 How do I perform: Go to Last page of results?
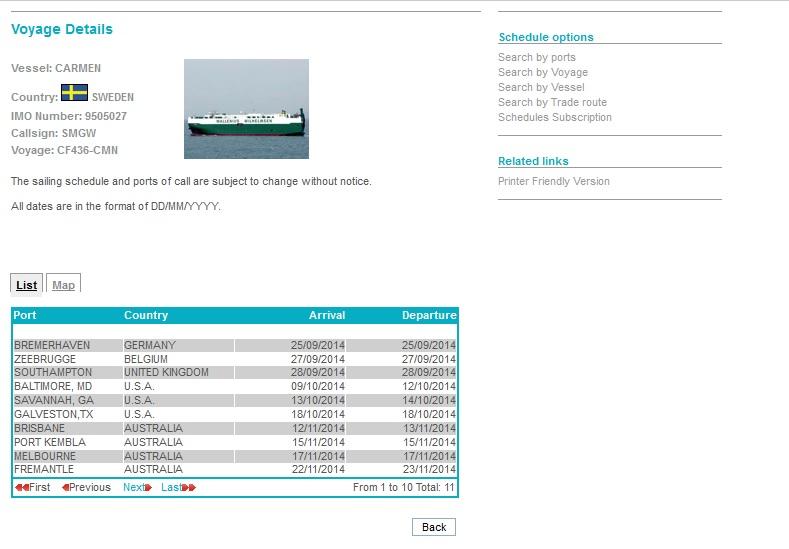178,487
